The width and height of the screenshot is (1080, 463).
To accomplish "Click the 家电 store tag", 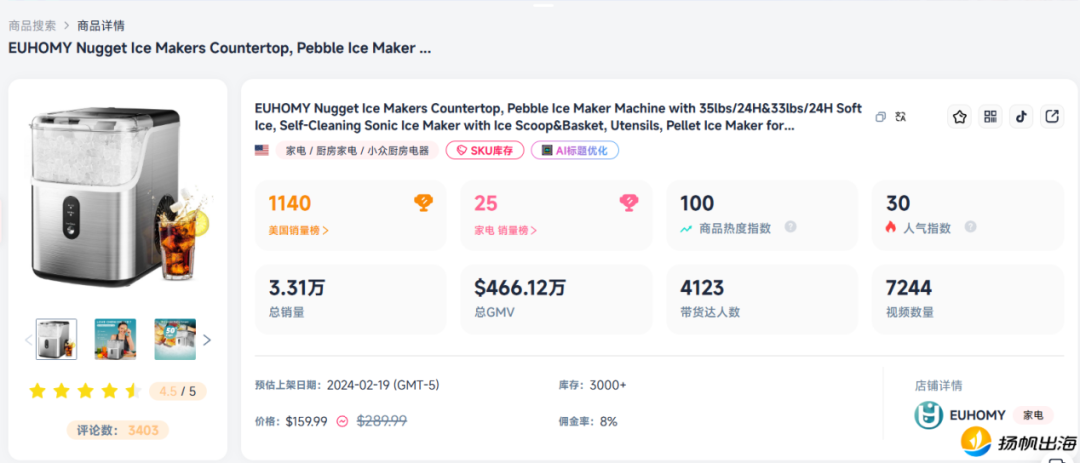I will coord(1032,415).
